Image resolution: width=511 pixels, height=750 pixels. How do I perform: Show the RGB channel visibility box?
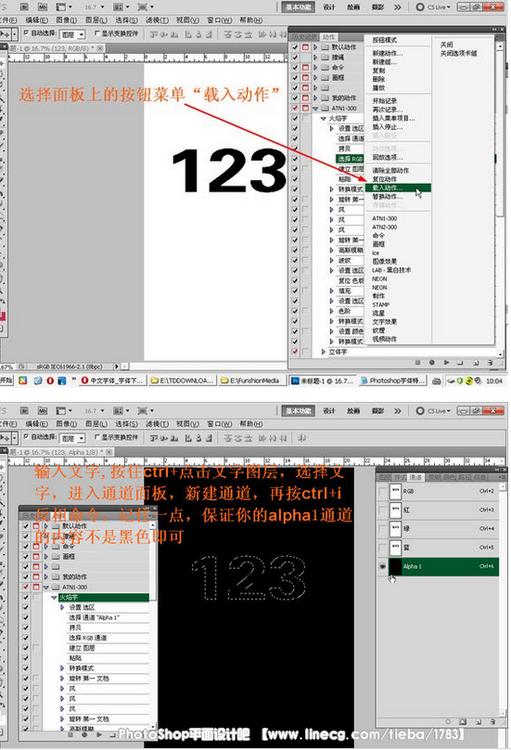pyautogui.click(x=382, y=491)
